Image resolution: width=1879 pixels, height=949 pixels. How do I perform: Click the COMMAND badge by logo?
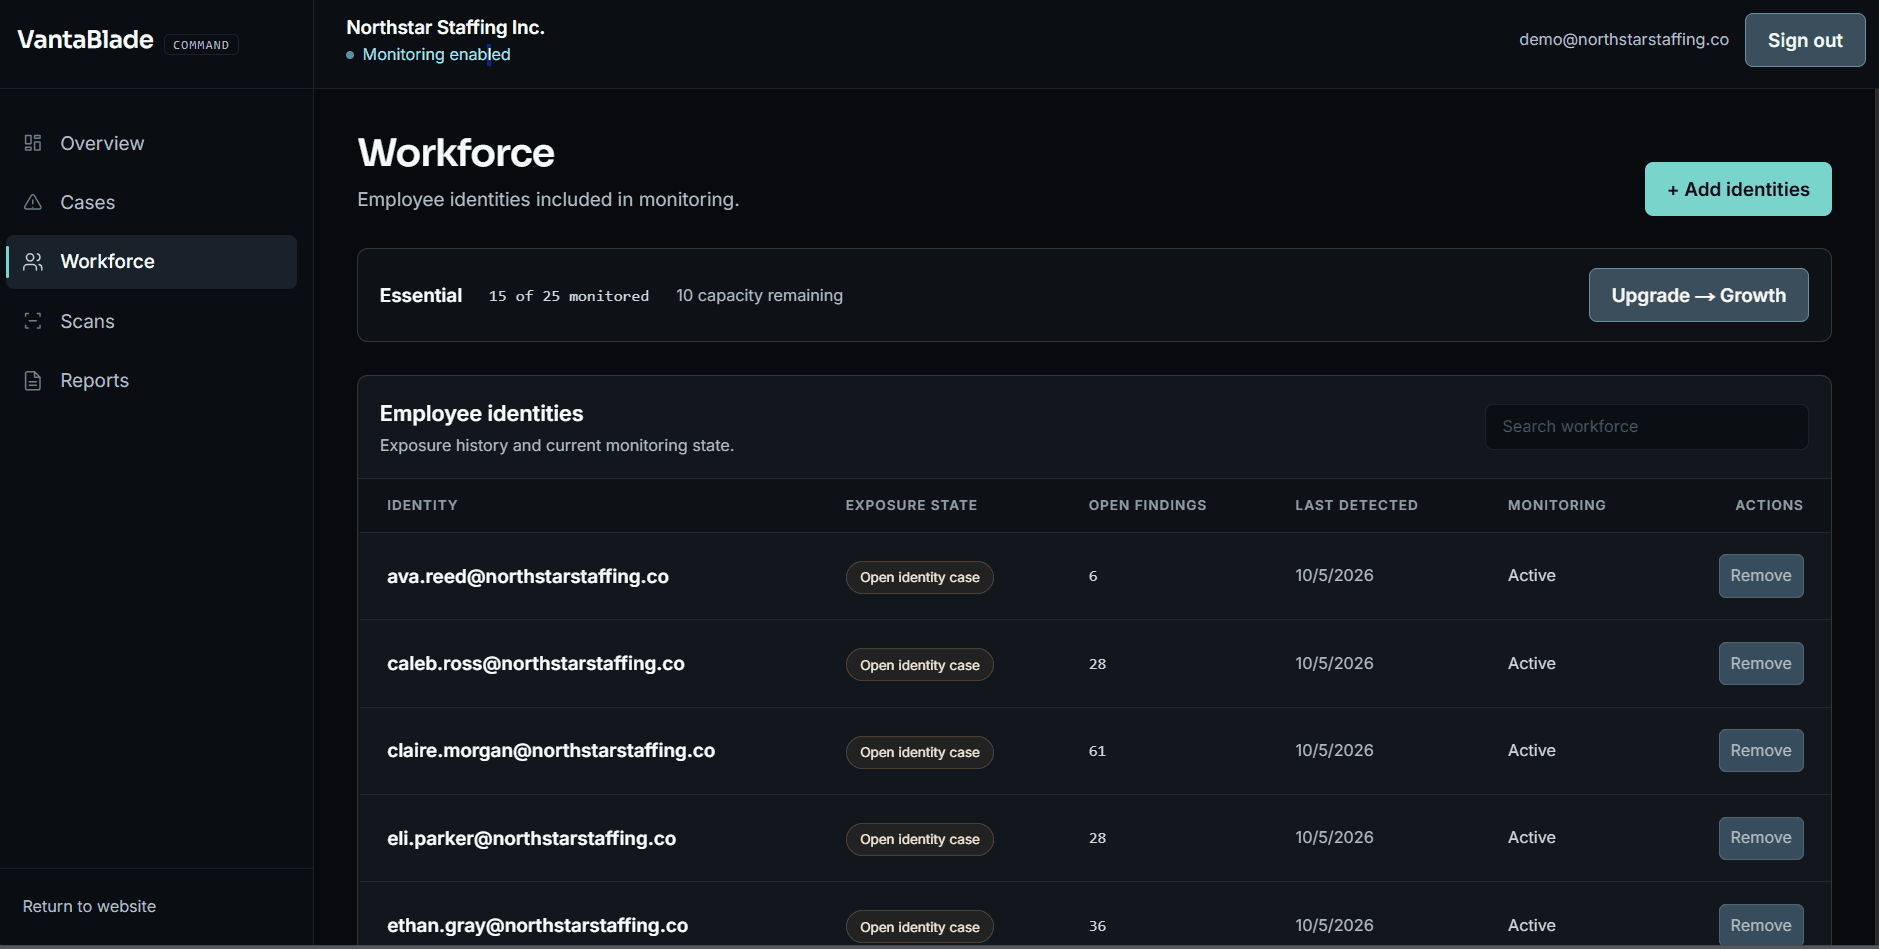tap(201, 45)
